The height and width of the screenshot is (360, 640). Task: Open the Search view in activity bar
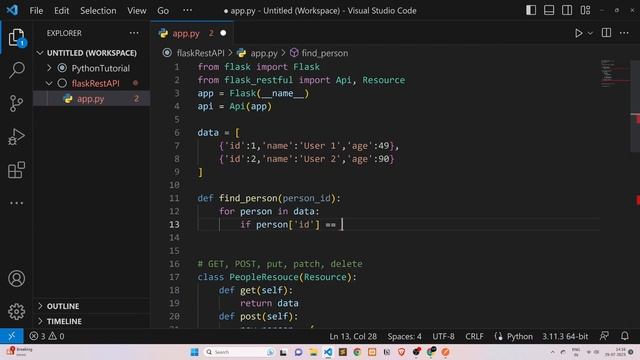(x=16, y=70)
